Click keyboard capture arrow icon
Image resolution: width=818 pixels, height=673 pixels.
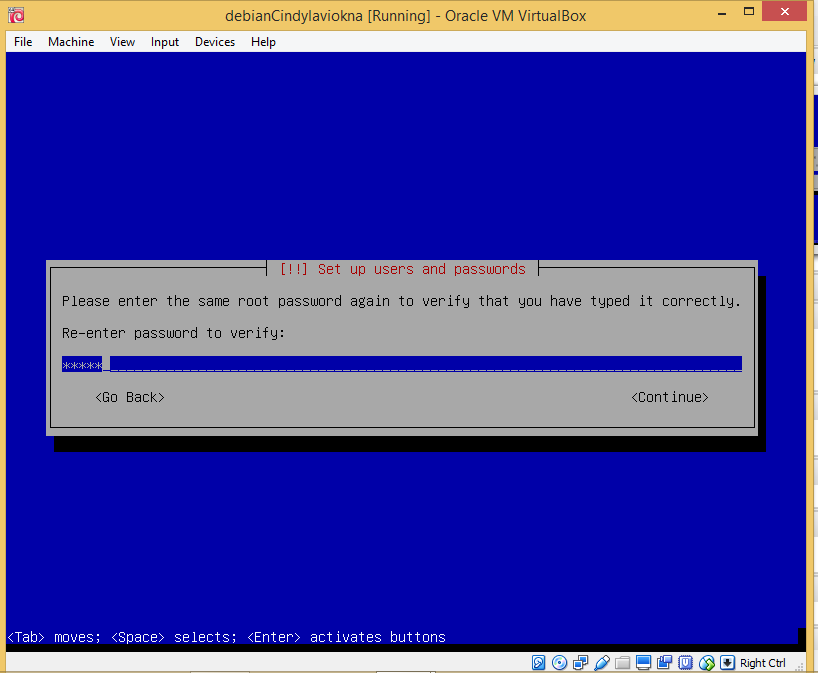[x=727, y=663]
